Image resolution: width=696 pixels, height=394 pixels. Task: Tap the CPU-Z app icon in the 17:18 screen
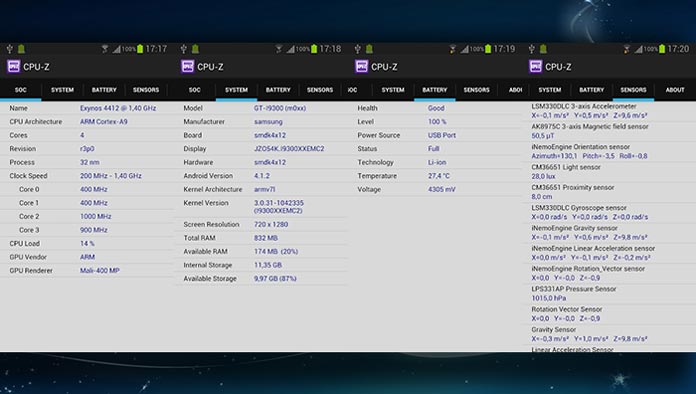[187, 67]
